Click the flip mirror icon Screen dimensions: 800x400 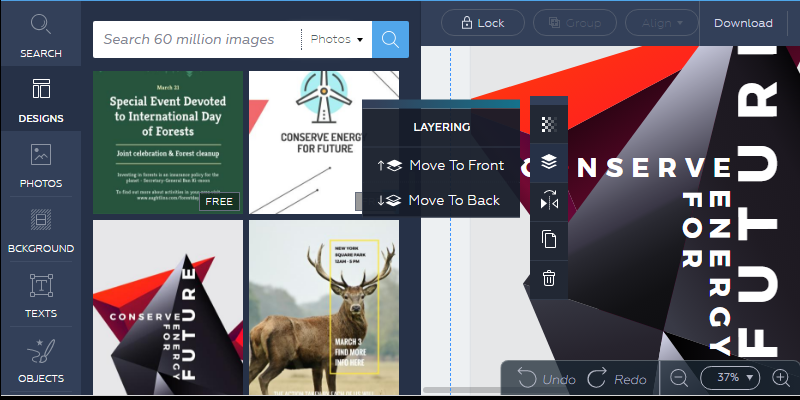click(548, 199)
